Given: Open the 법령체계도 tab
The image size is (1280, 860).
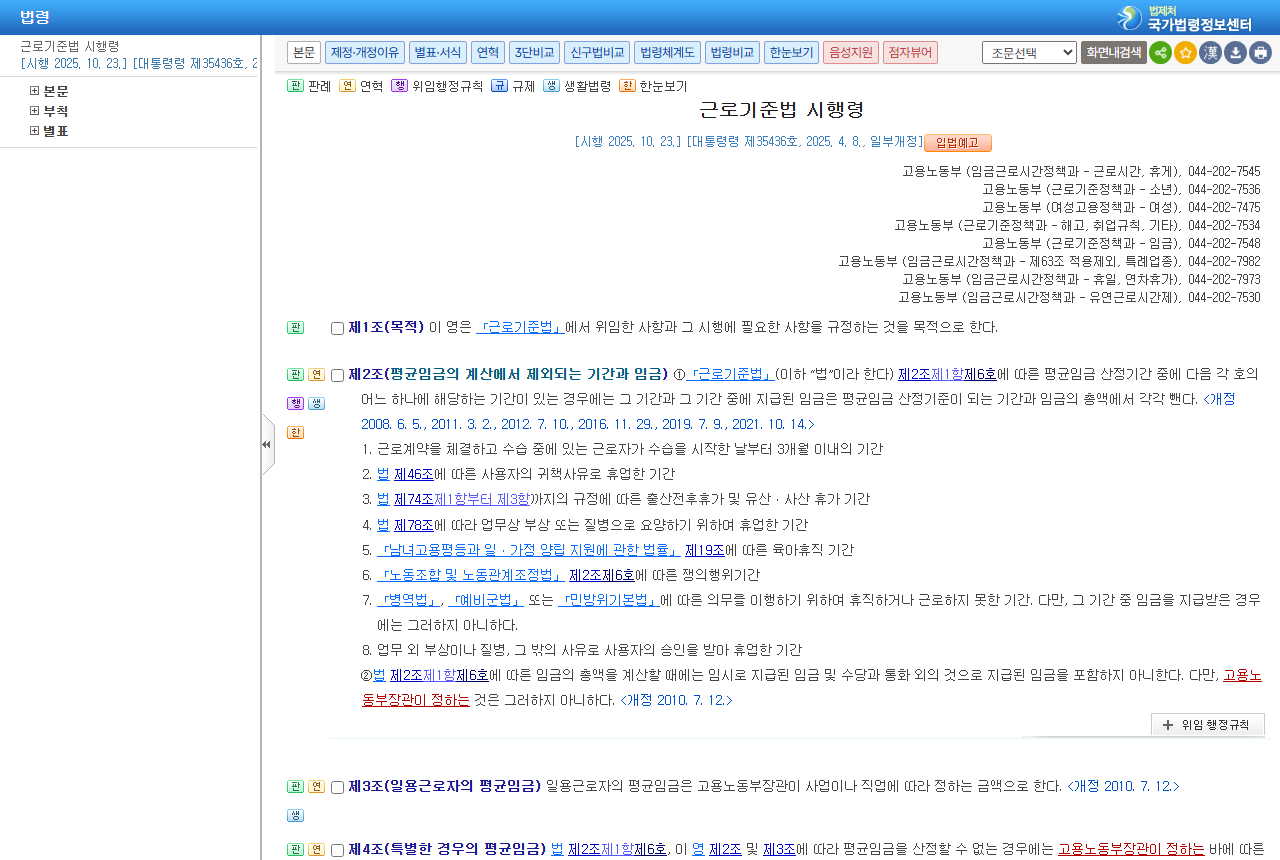Looking at the screenshot, I should [667, 52].
